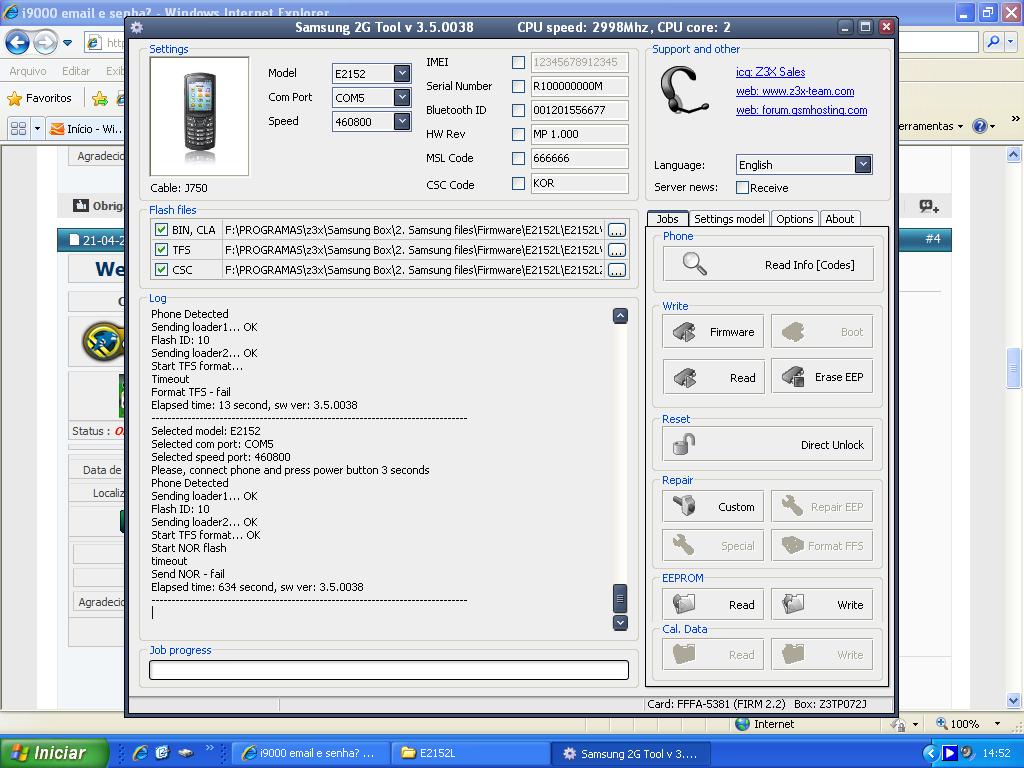Enable the IMEI checkbox
The height and width of the screenshot is (768, 1024).
coord(519,63)
